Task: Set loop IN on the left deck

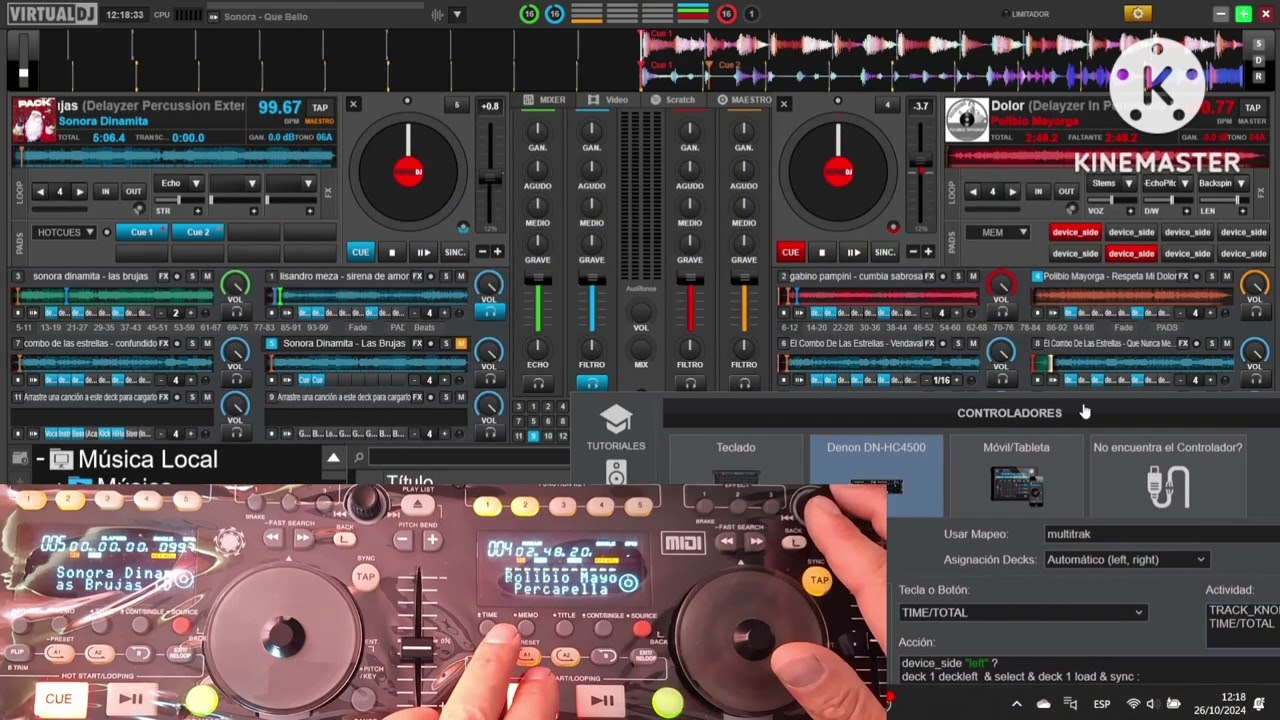Action: click(105, 191)
